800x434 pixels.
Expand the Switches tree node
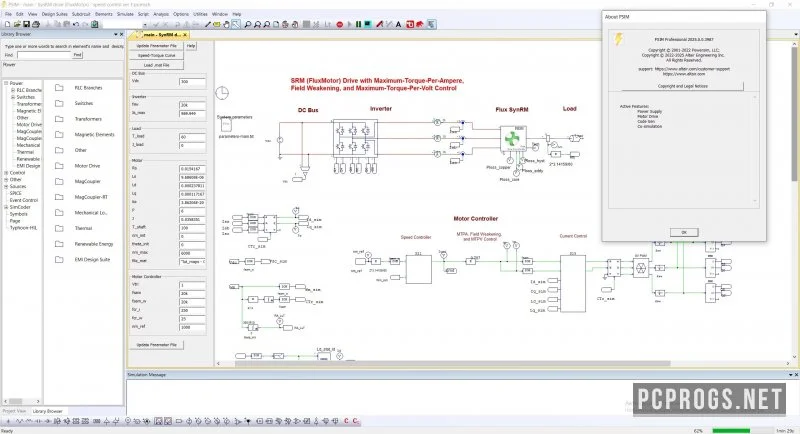[x=13, y=97]
